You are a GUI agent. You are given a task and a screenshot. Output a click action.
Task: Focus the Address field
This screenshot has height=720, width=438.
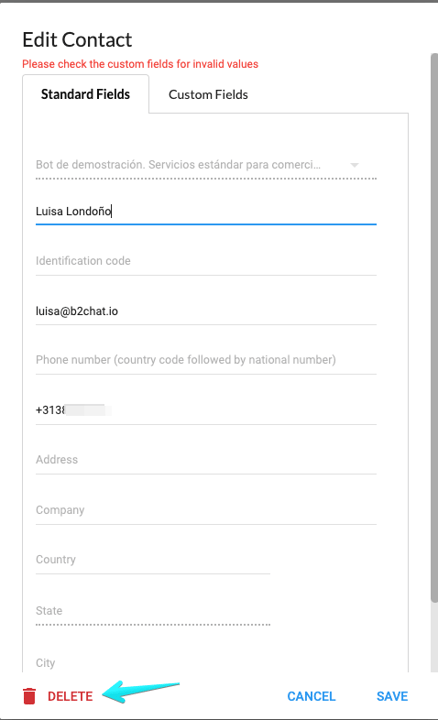click(x=206, y=460)
